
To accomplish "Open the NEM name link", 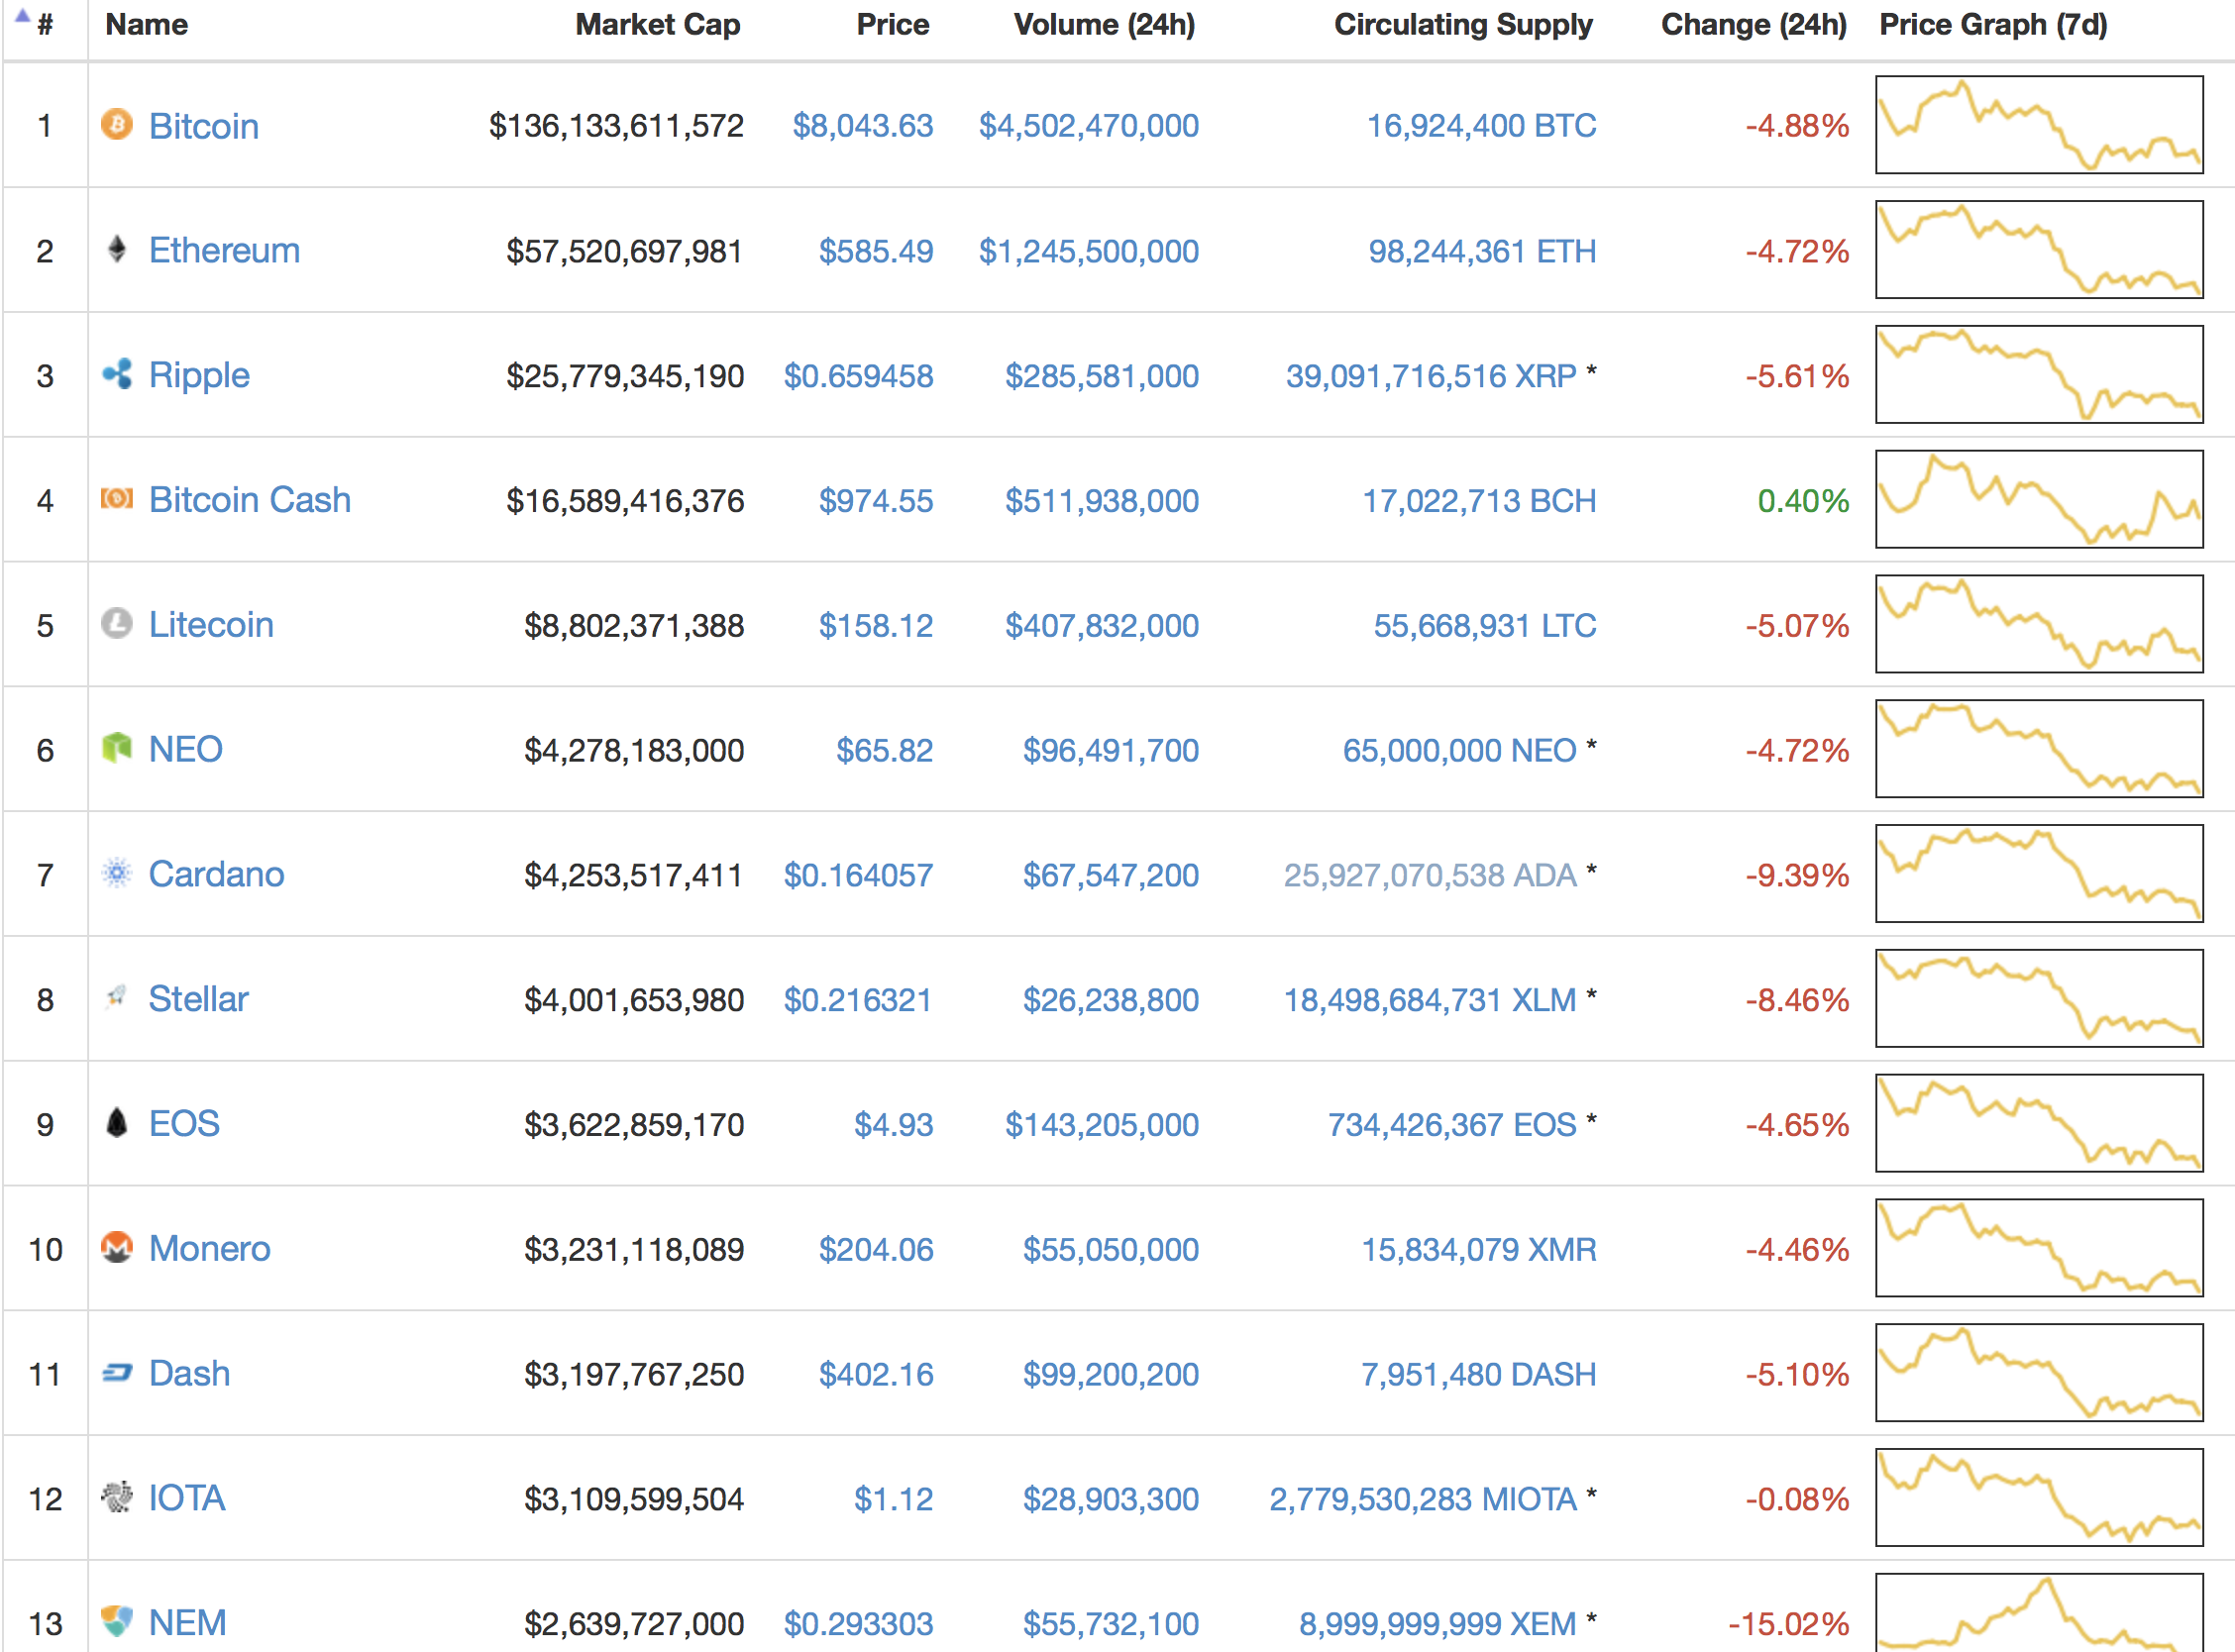I will click(x=188, y=1622).
